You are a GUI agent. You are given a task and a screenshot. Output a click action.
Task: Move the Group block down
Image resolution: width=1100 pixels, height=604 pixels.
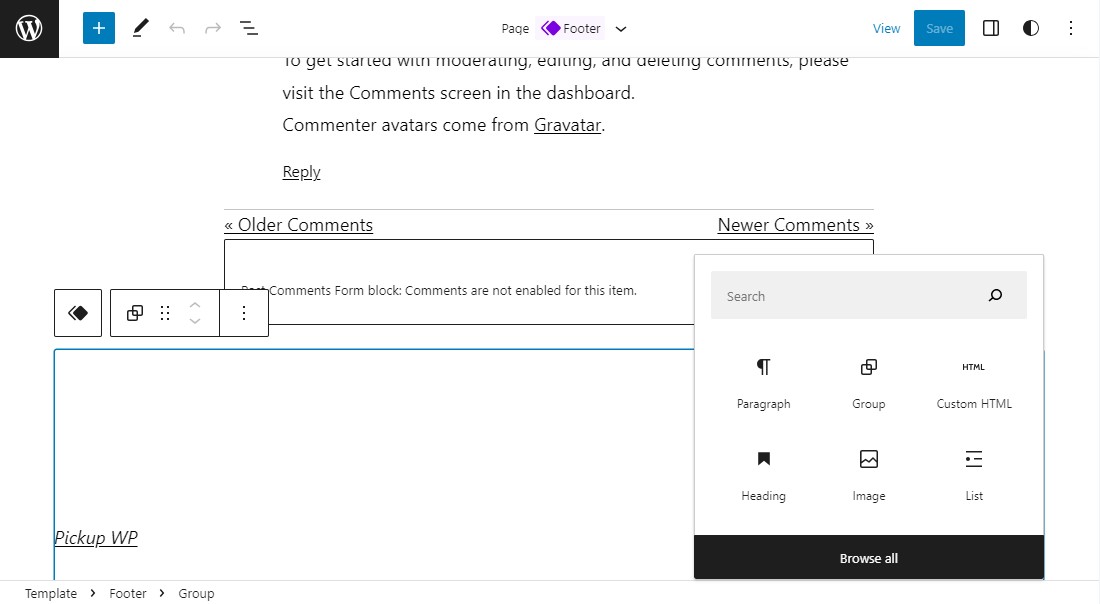pos(195,321)
